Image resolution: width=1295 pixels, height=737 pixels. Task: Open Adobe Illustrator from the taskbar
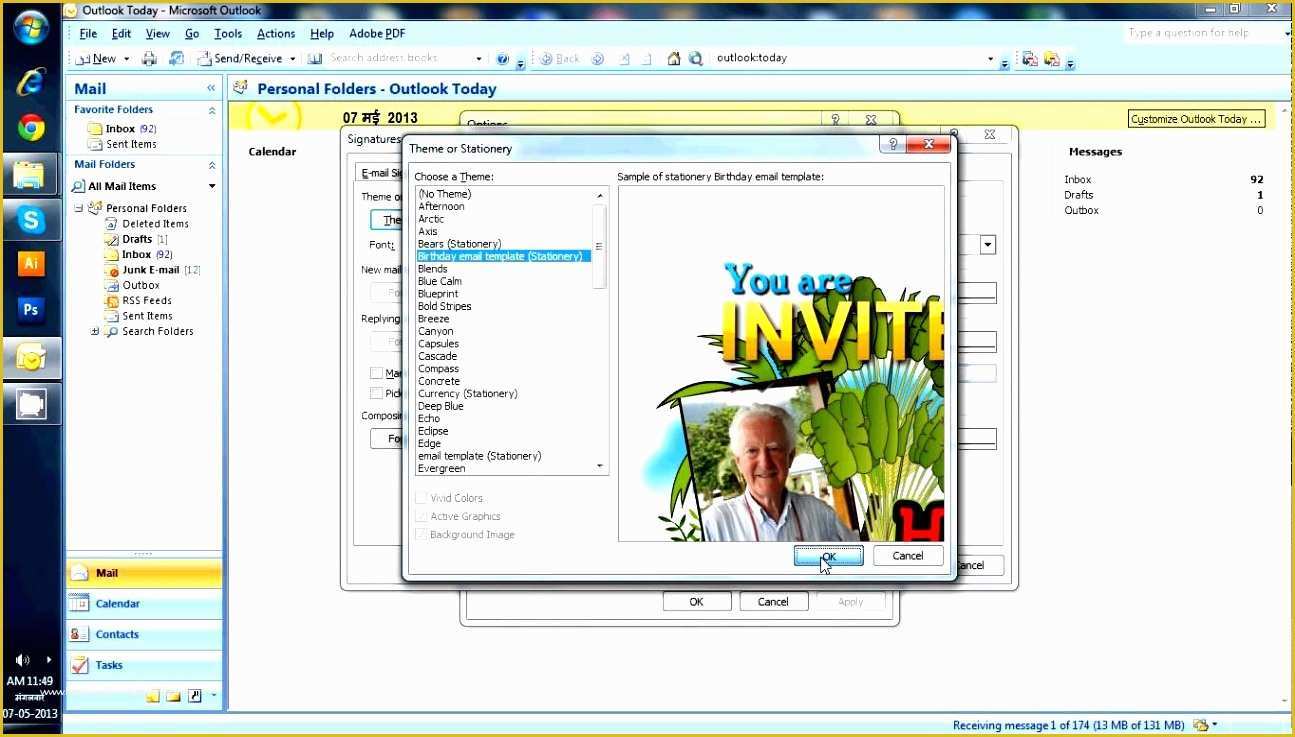(31, 264)
